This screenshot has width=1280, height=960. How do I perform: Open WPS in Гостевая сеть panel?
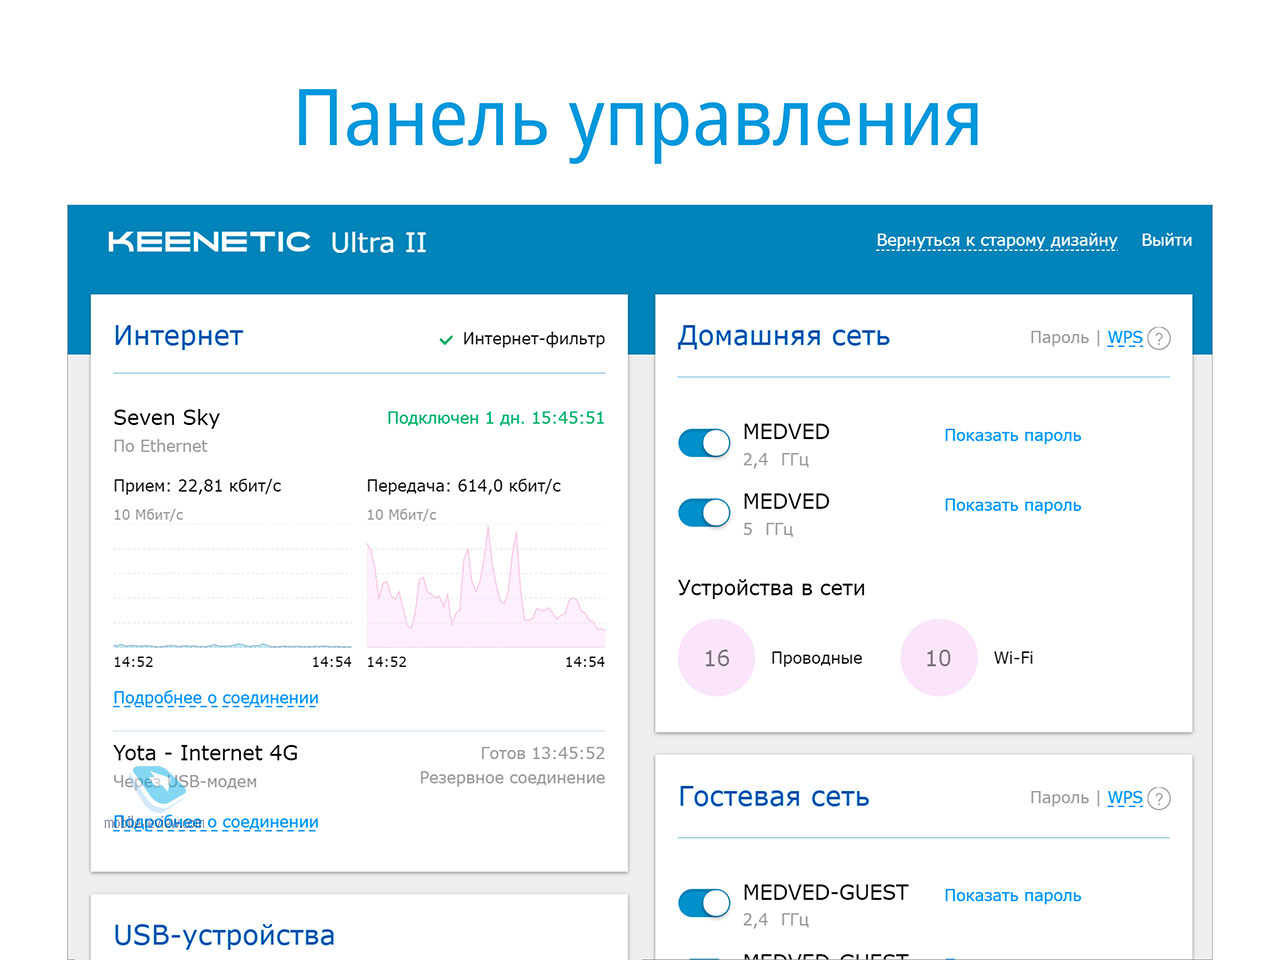1124,798
